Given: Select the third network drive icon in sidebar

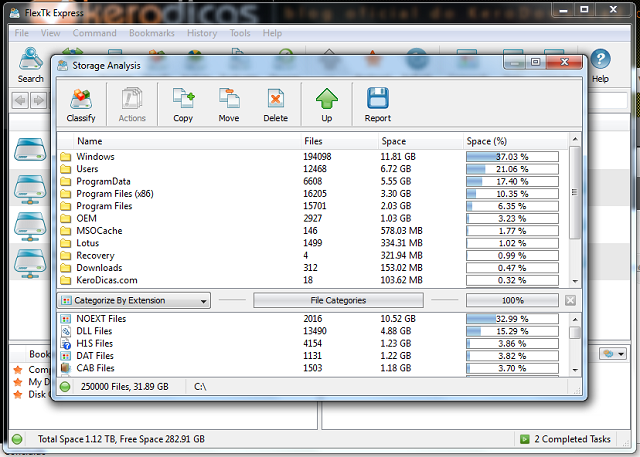Looking at the screenshot, I should tap(30, 226).
